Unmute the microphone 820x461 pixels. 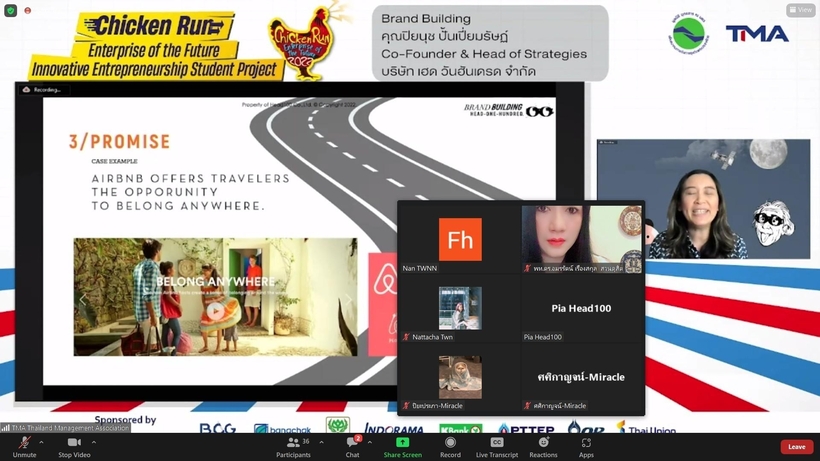[24, 444]
